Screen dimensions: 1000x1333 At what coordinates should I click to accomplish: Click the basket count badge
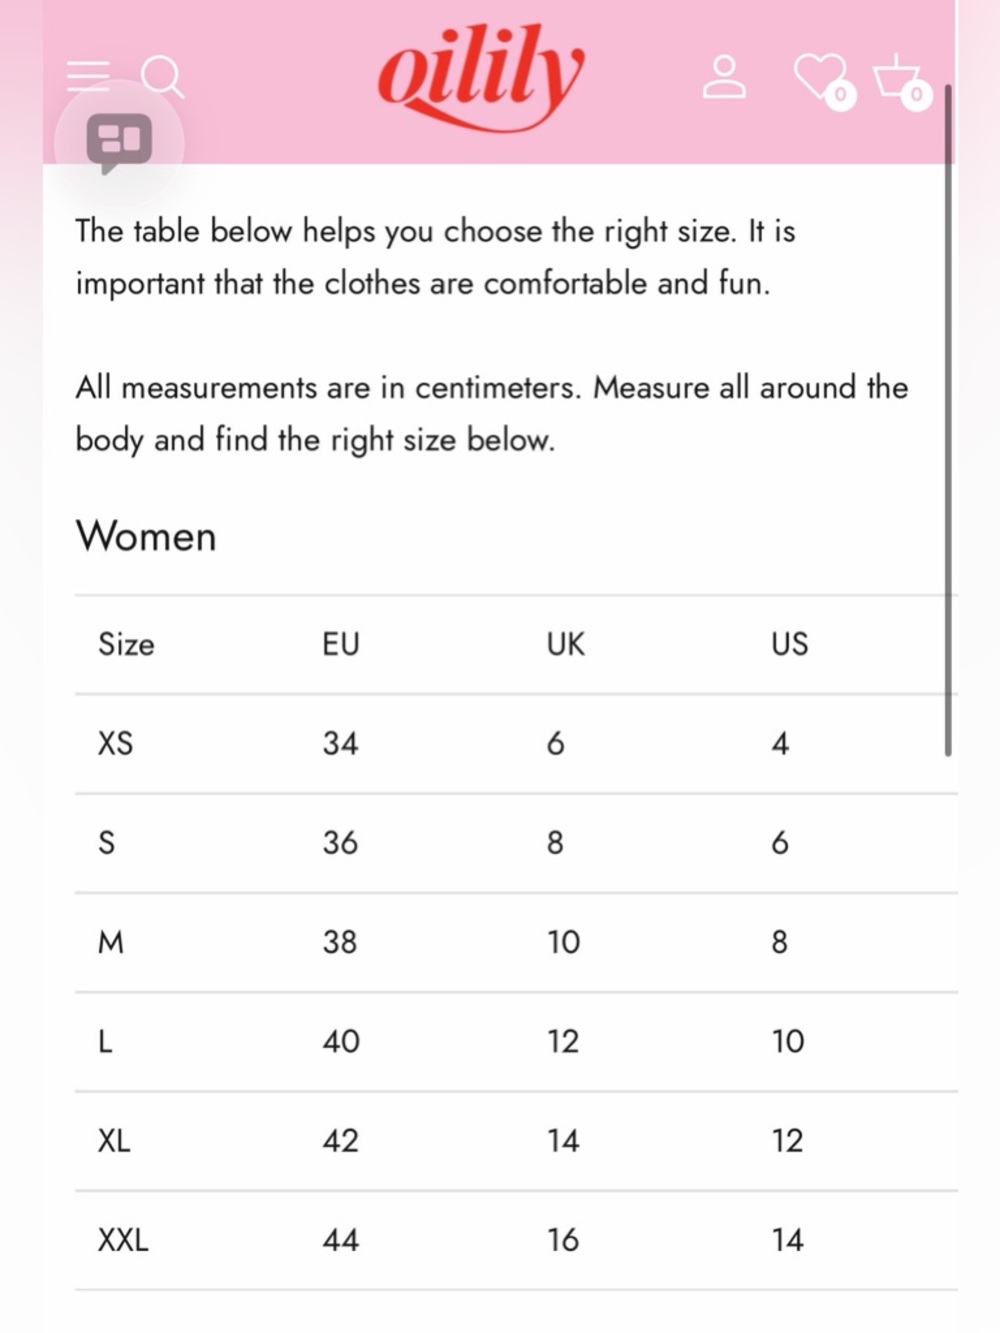coord(916,95)
